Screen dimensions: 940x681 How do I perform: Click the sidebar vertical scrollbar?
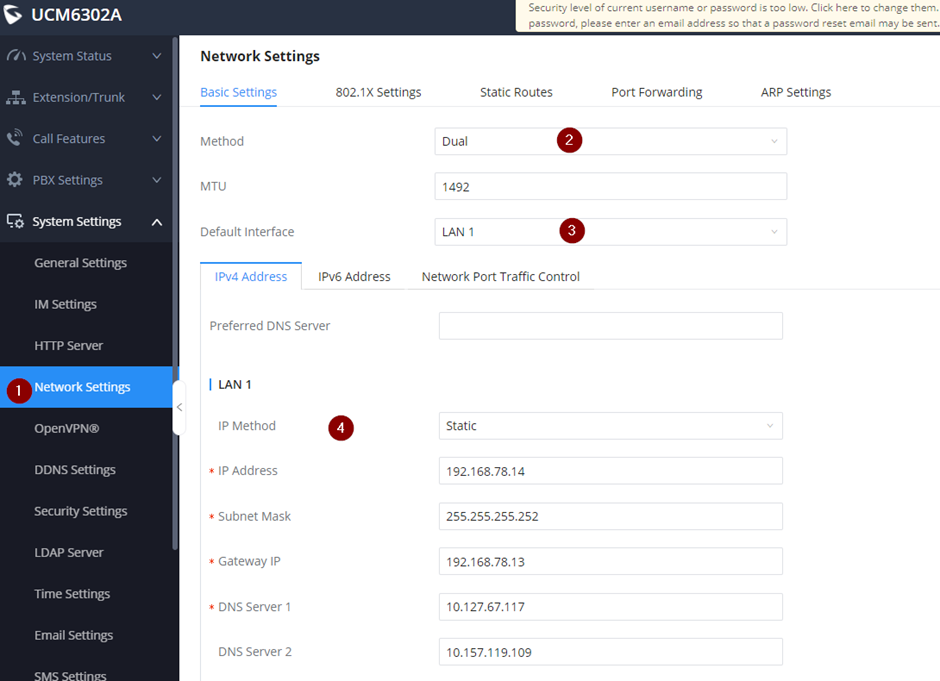coord(176,300)
